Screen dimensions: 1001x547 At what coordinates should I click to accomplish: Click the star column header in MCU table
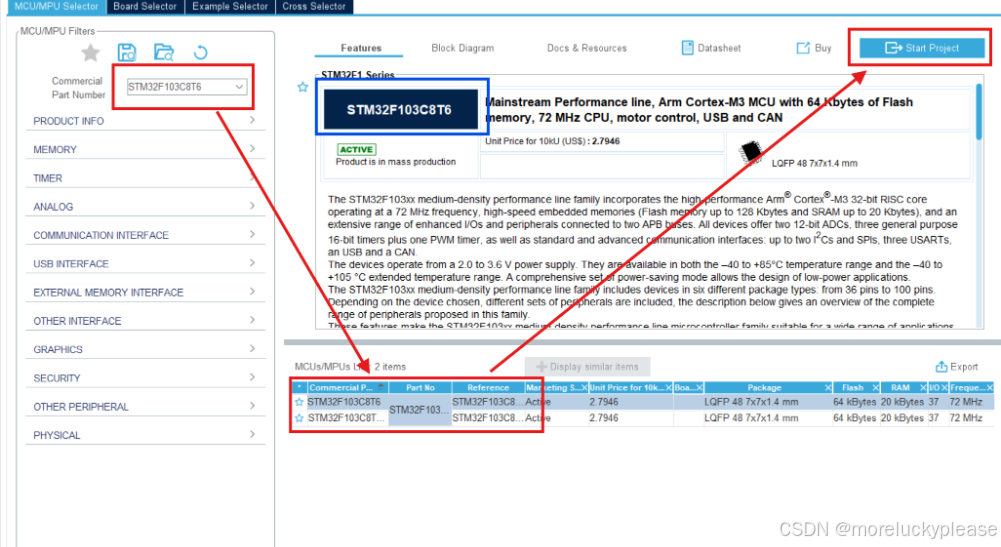pos(299,387)
